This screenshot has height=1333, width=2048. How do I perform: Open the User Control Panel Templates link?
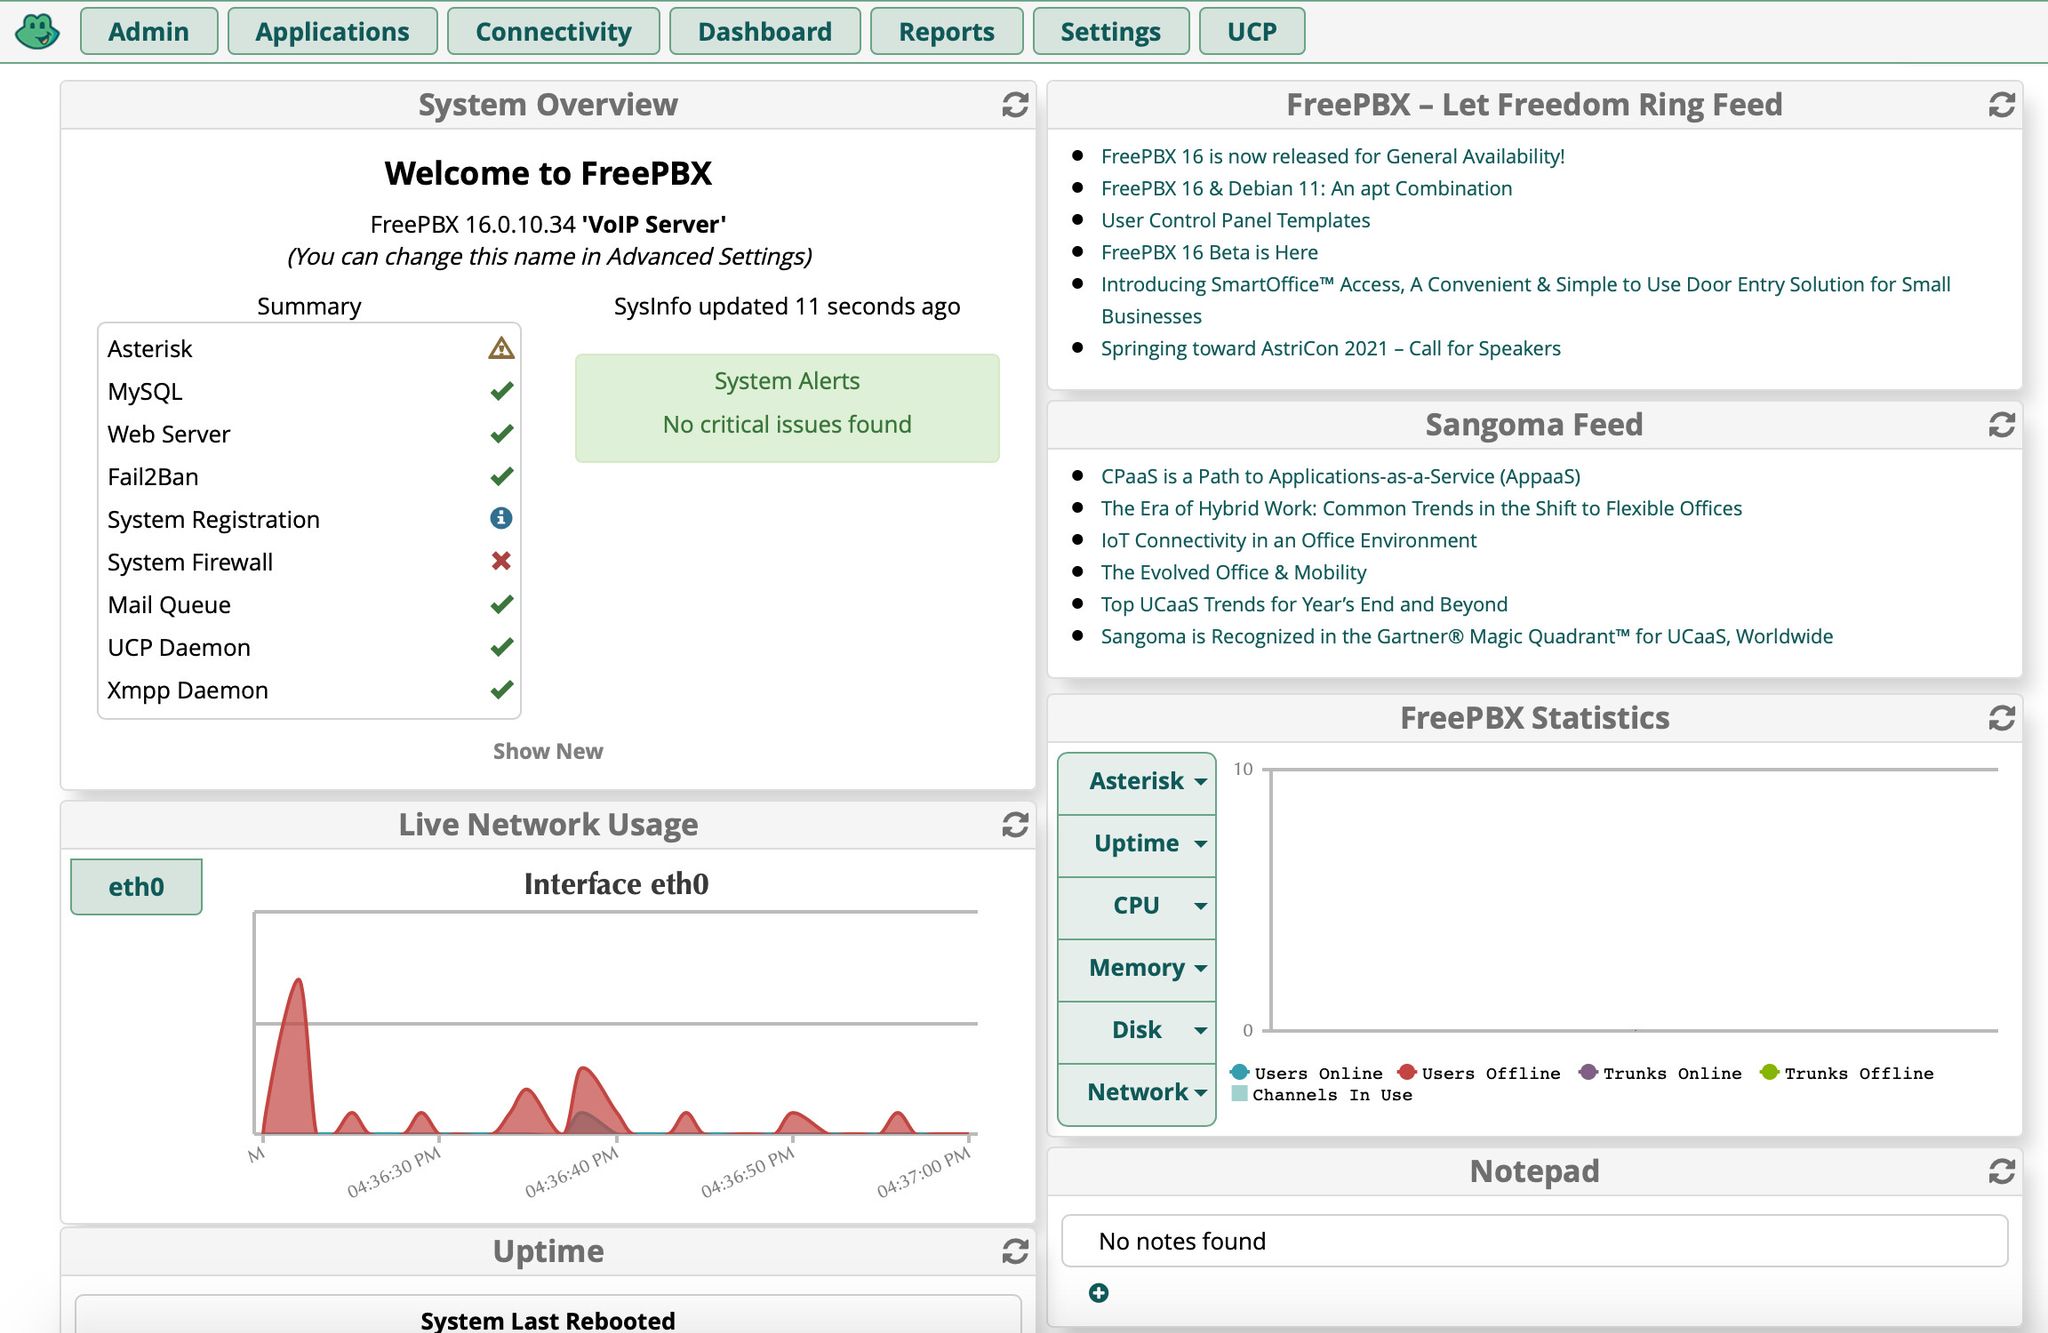(x=1235, y=220)
